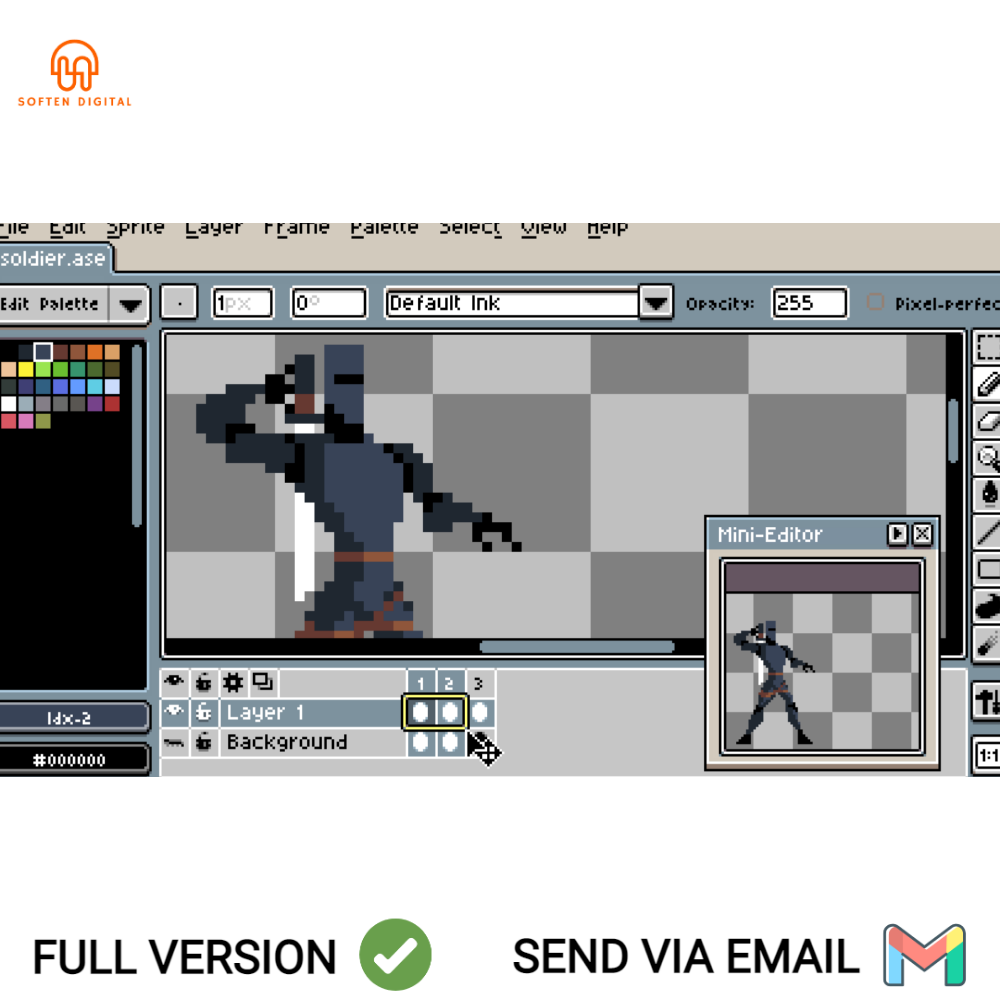
Task: Lock Layer 1 with the padlock
Action: coord(203,712)
